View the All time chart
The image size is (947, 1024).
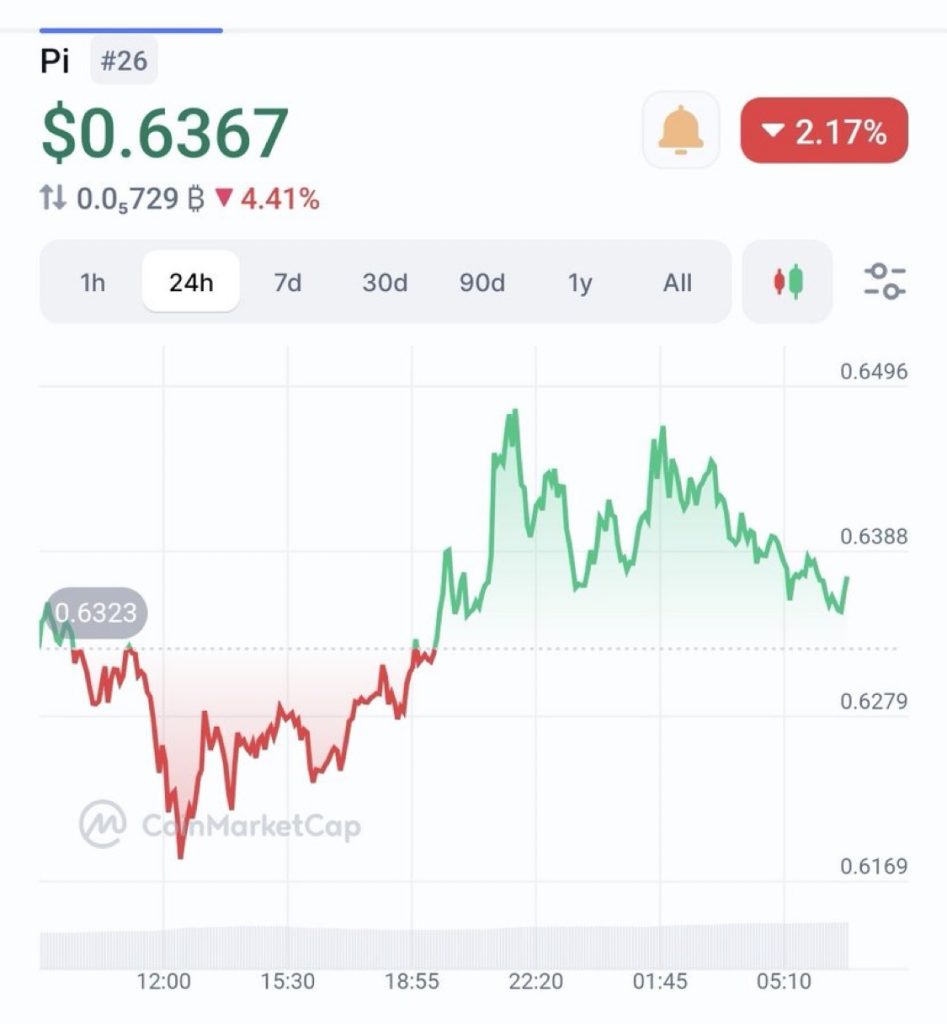(x=677, y=283)
